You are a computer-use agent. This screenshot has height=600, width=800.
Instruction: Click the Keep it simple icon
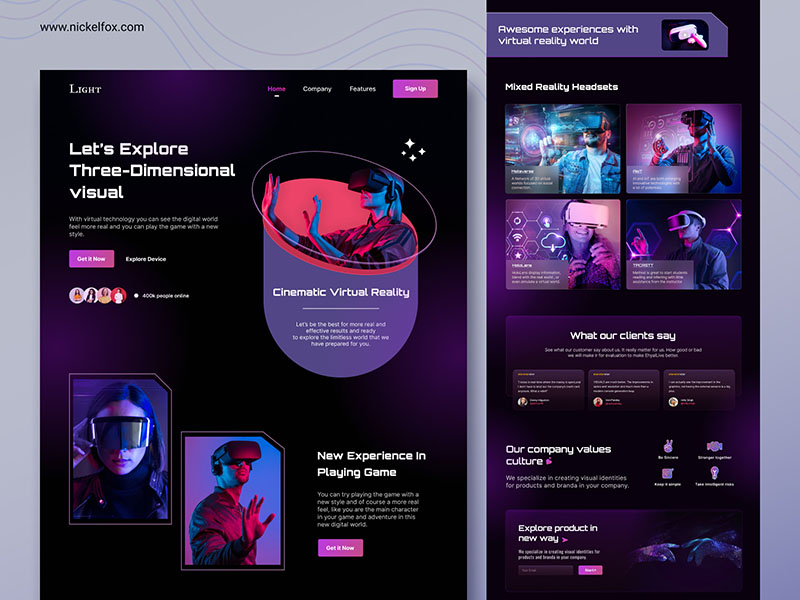[667, 472]
